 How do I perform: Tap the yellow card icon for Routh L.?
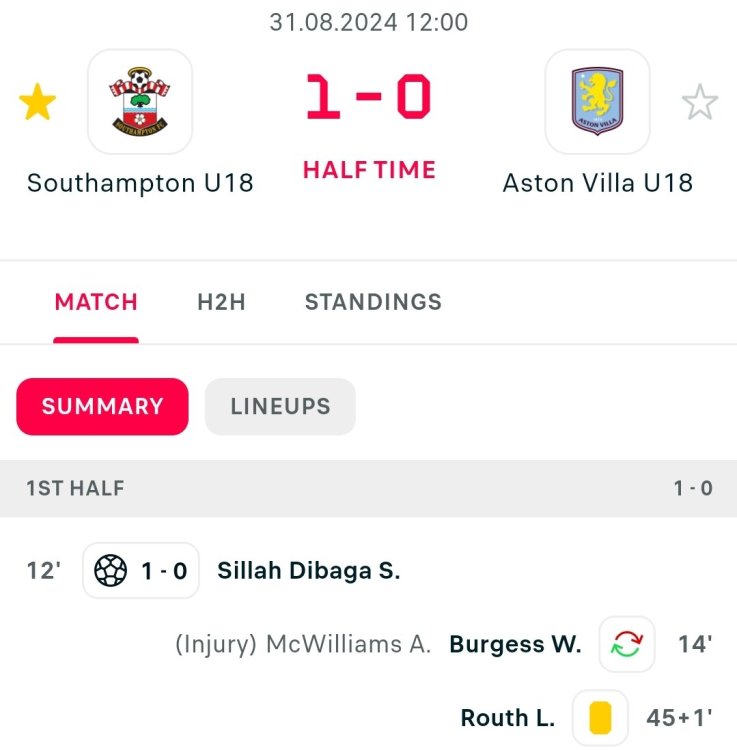pyautogui.click(x=600, y=718)
